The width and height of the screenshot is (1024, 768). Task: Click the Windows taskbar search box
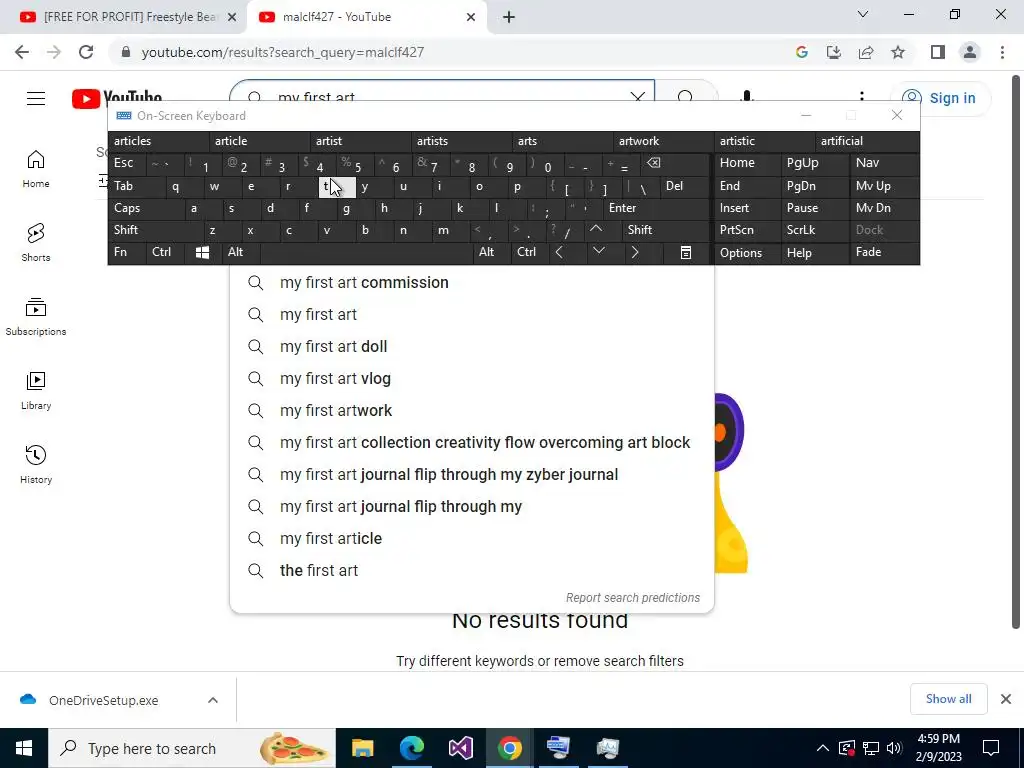pos(192,748)
